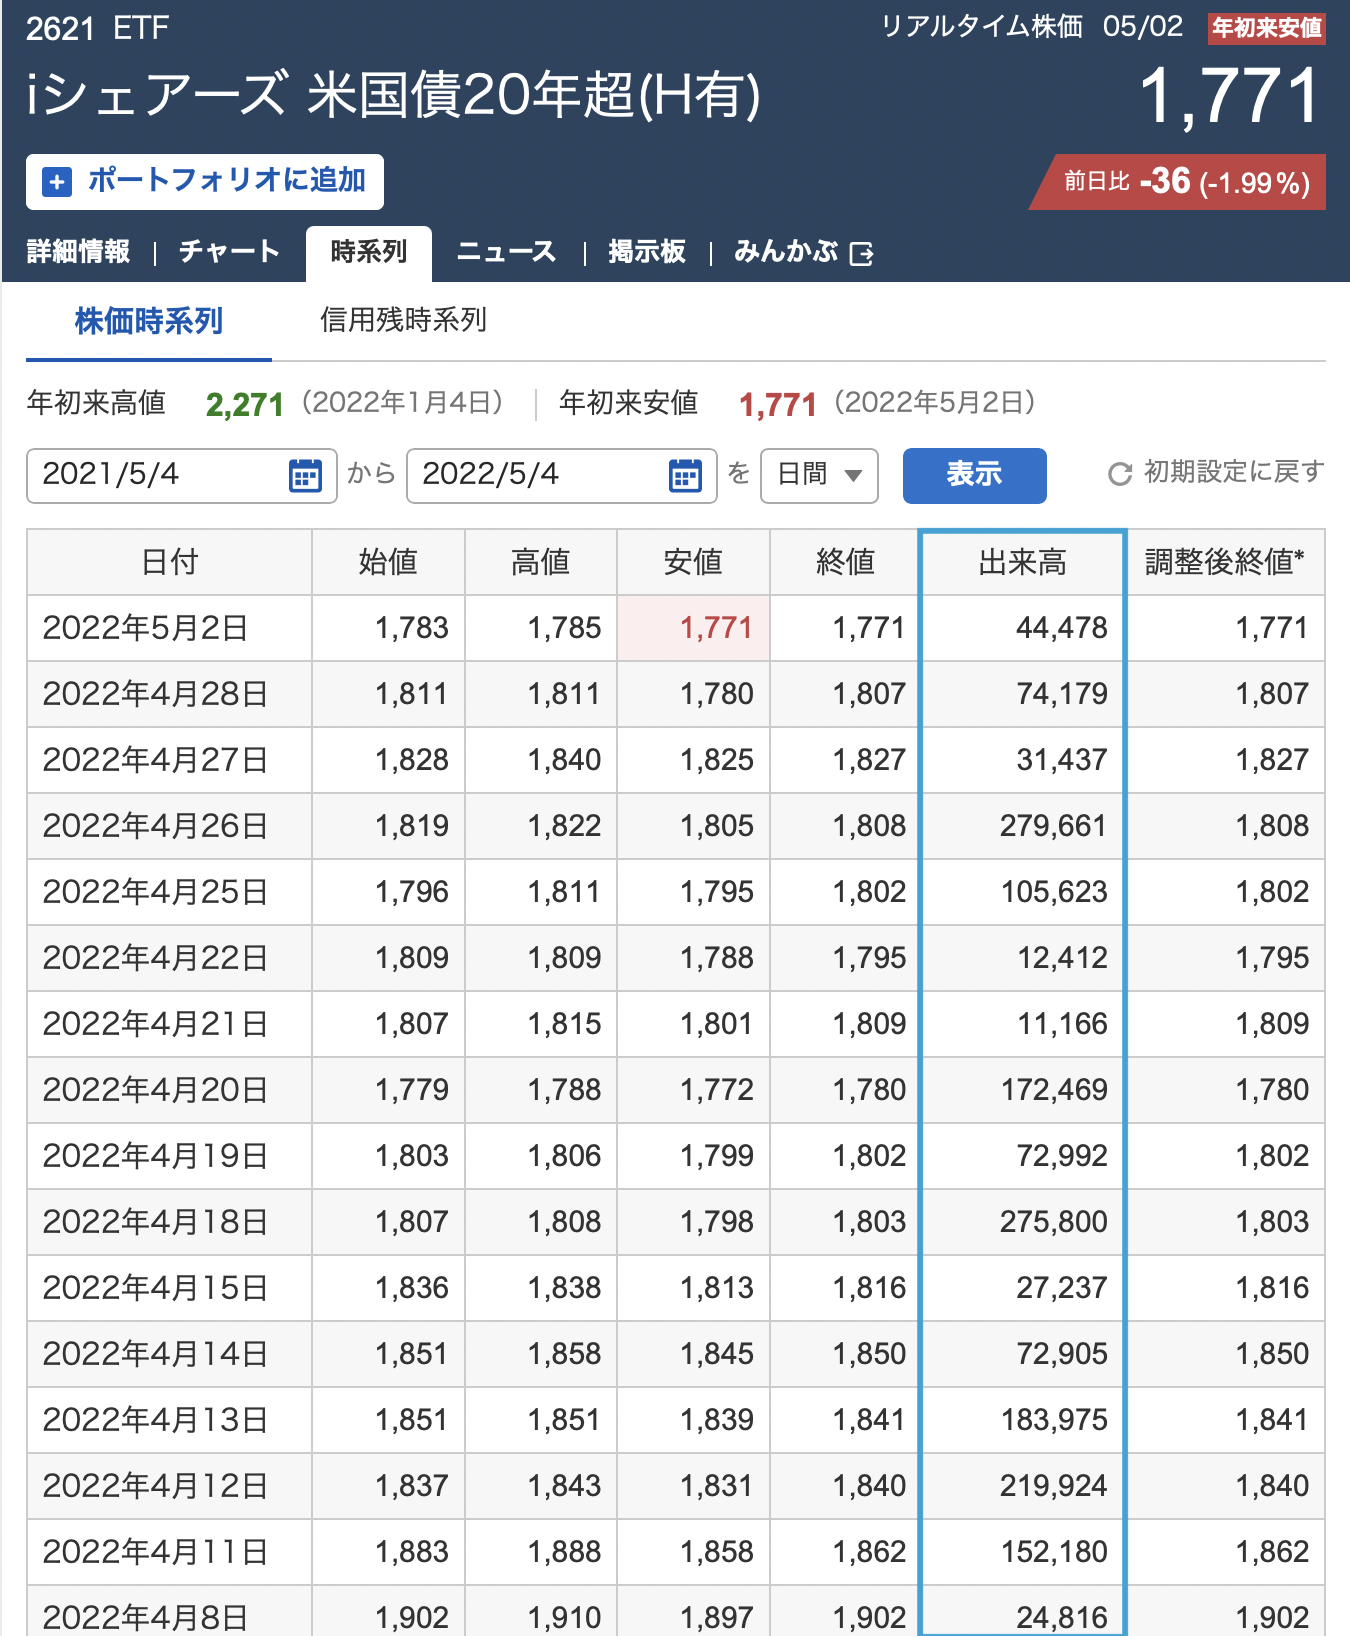This screenshot has width=1350, height=1636.
Task: Expand the 日間 period dropdown
Action: 820,475
